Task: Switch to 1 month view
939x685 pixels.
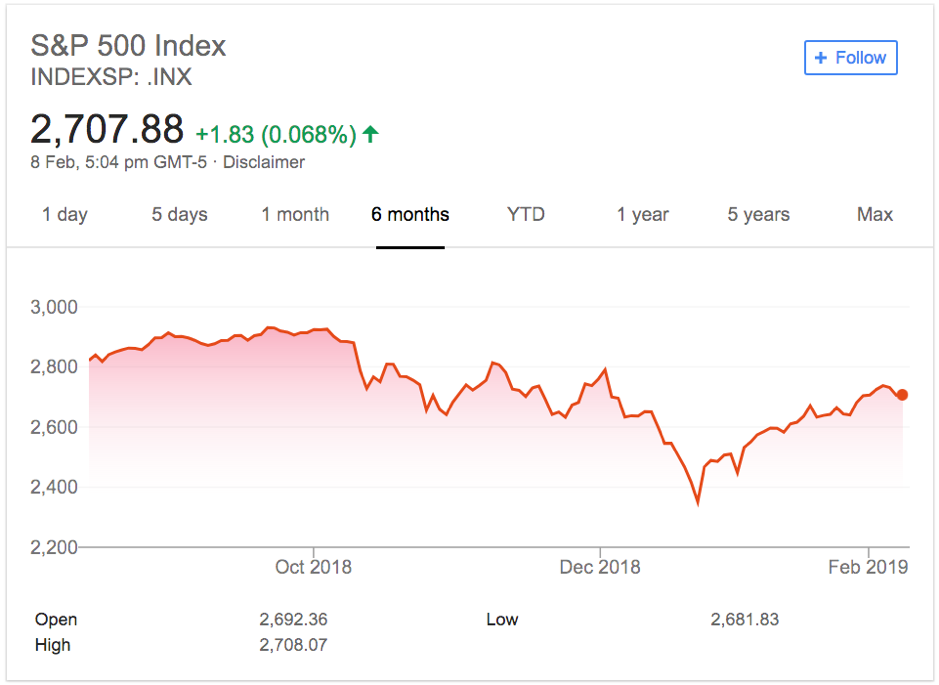Action: pyautogui.click(x=295, y=214)
